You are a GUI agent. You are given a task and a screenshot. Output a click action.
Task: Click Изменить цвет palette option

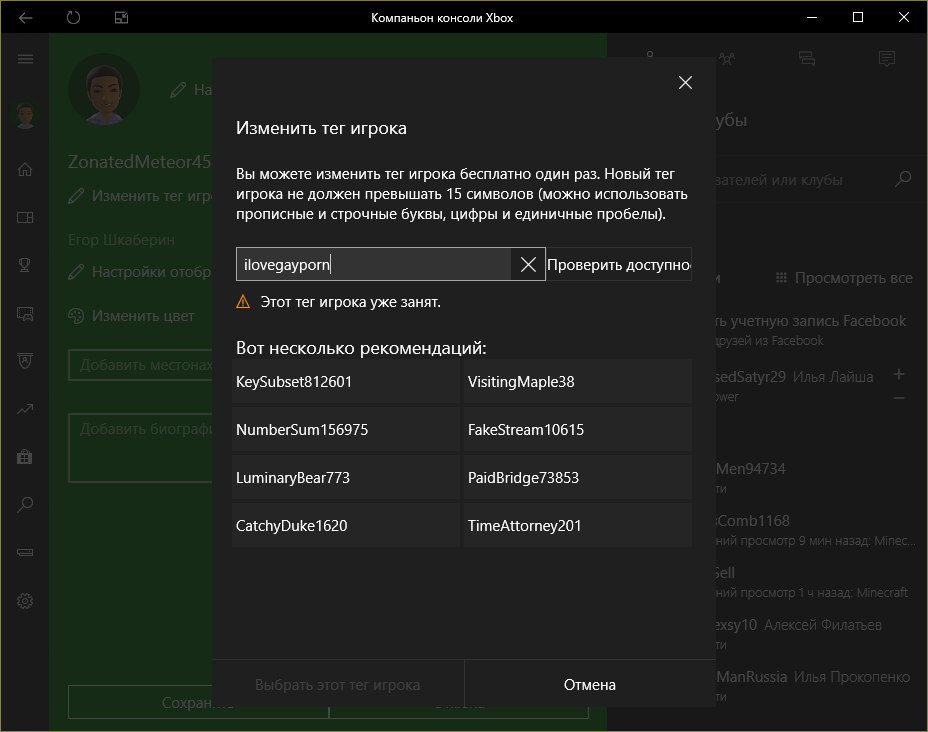coord(131,316)
